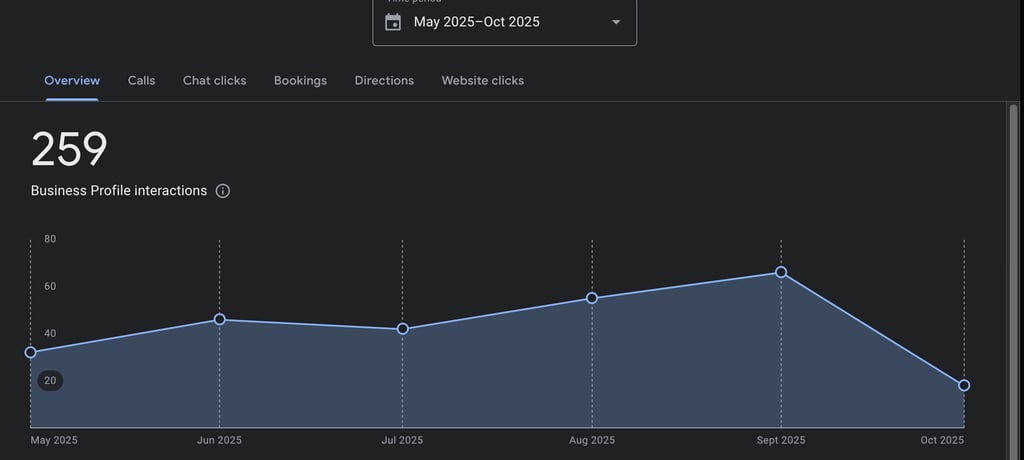Screen dimensions: 1024x460
Task: Go to the Bookings tab
Action: (300, 80)
